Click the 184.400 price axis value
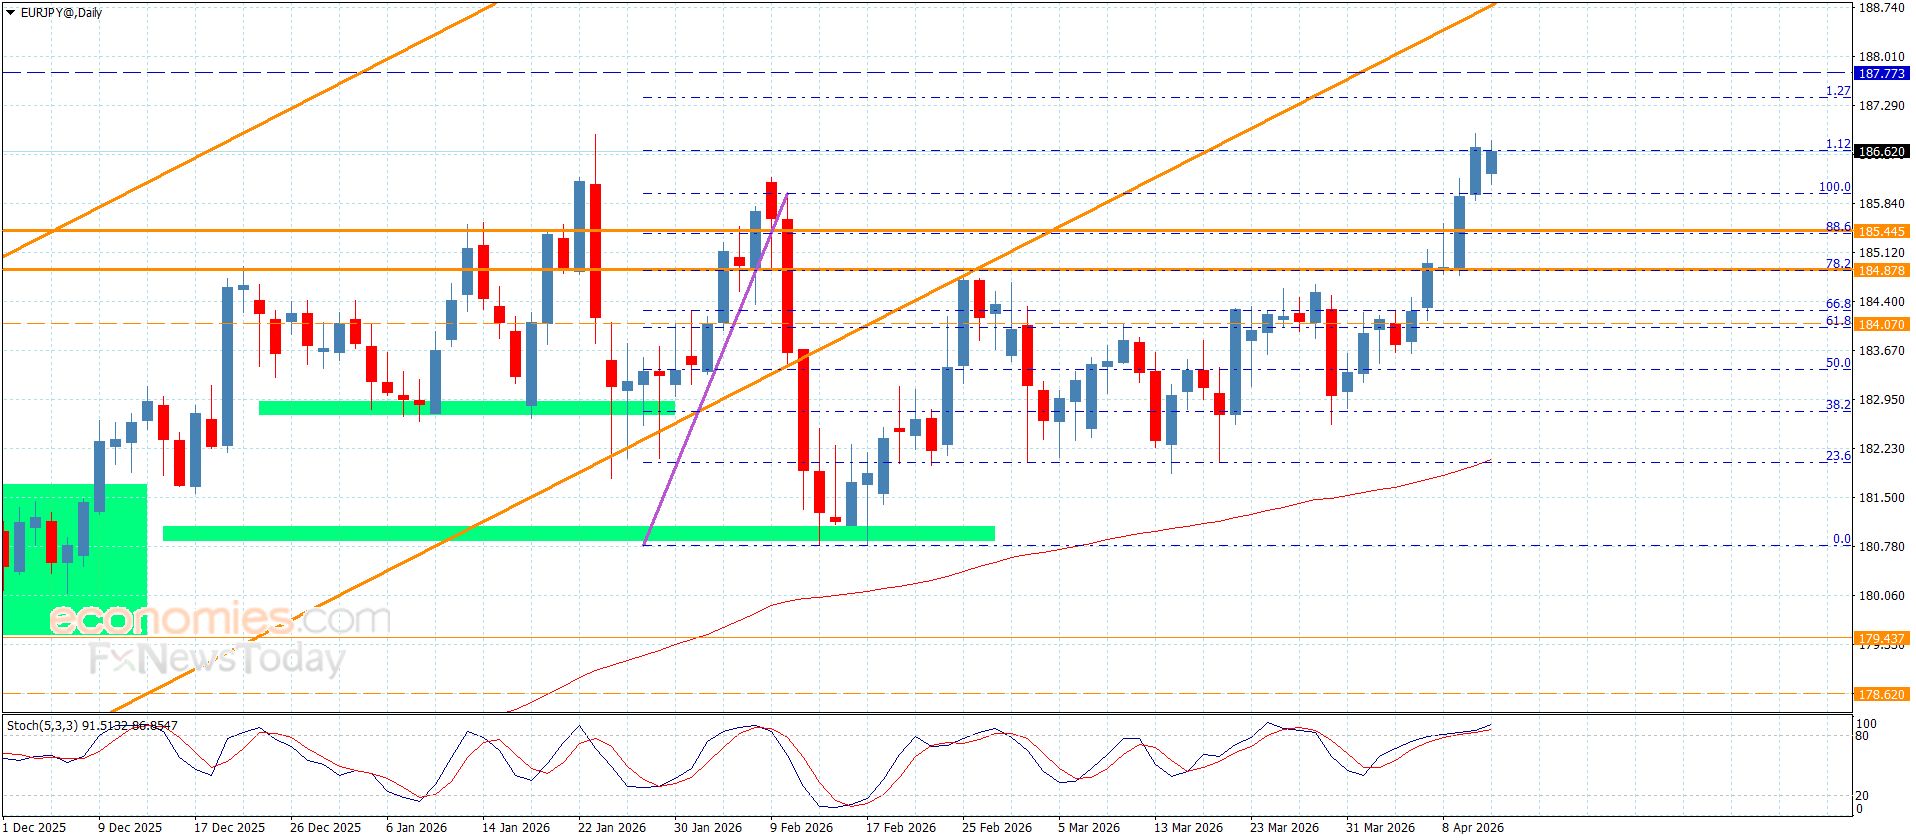This screenshot has width=1916, height=840. point(1881,302)
